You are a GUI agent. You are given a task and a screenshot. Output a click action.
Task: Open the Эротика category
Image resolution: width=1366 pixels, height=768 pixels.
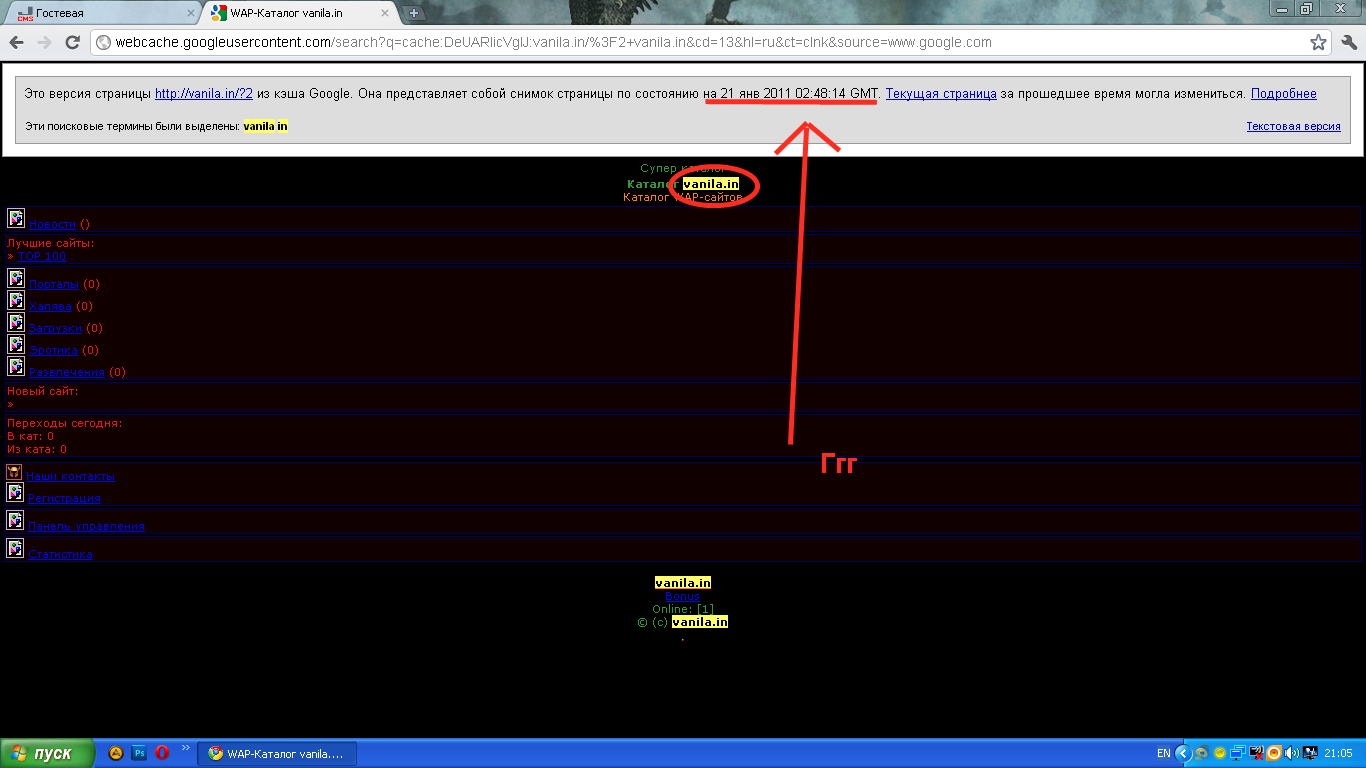coord(53,350)
